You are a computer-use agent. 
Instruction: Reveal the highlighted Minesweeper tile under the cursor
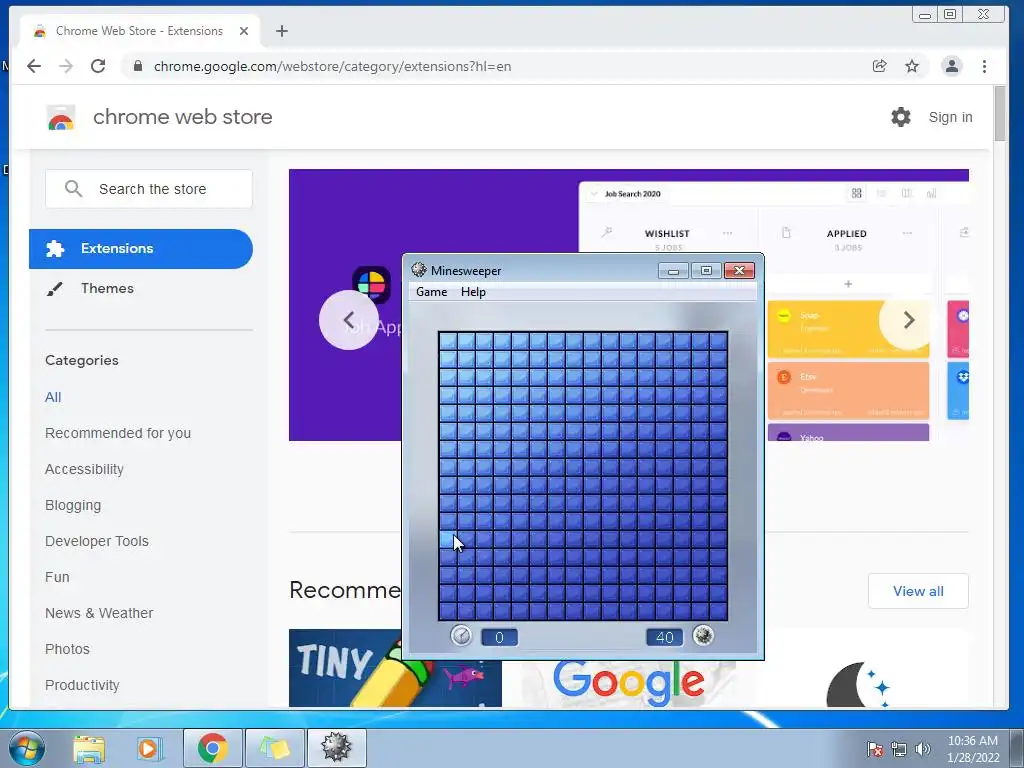[447, 539]
